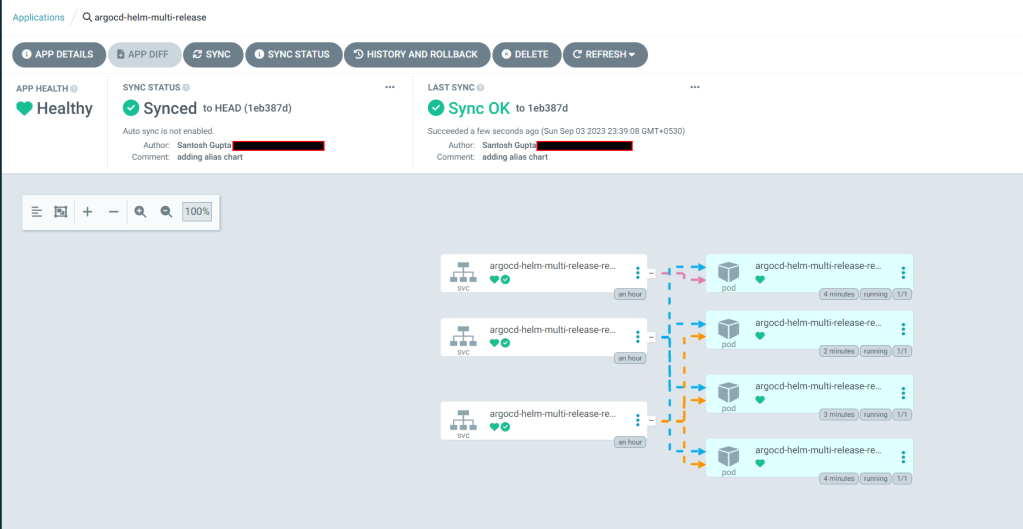Select the bottom svc network icon
Image resolution: width=1023 pixels, height=529 pixels.
point(463,419)
